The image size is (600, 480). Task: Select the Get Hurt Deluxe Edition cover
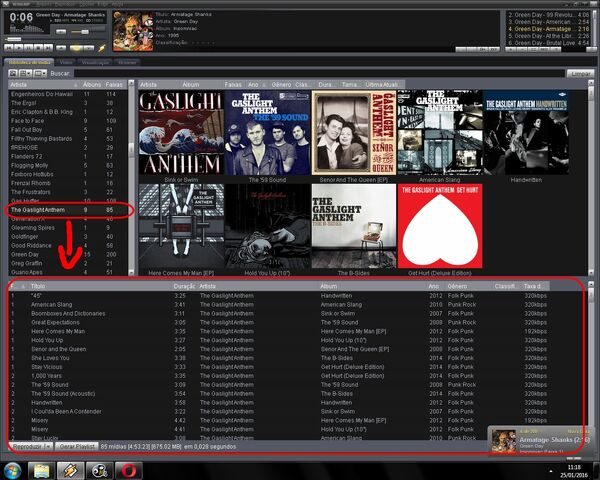(x=440, y=226)
